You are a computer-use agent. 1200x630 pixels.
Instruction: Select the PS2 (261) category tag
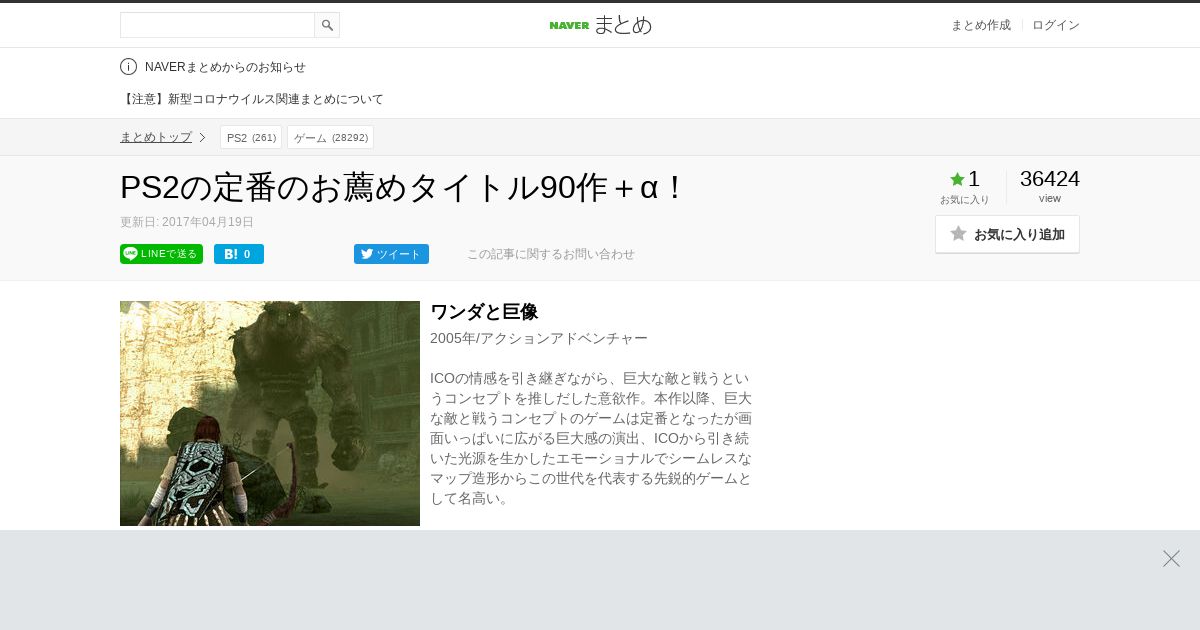[x=251, y=137]
